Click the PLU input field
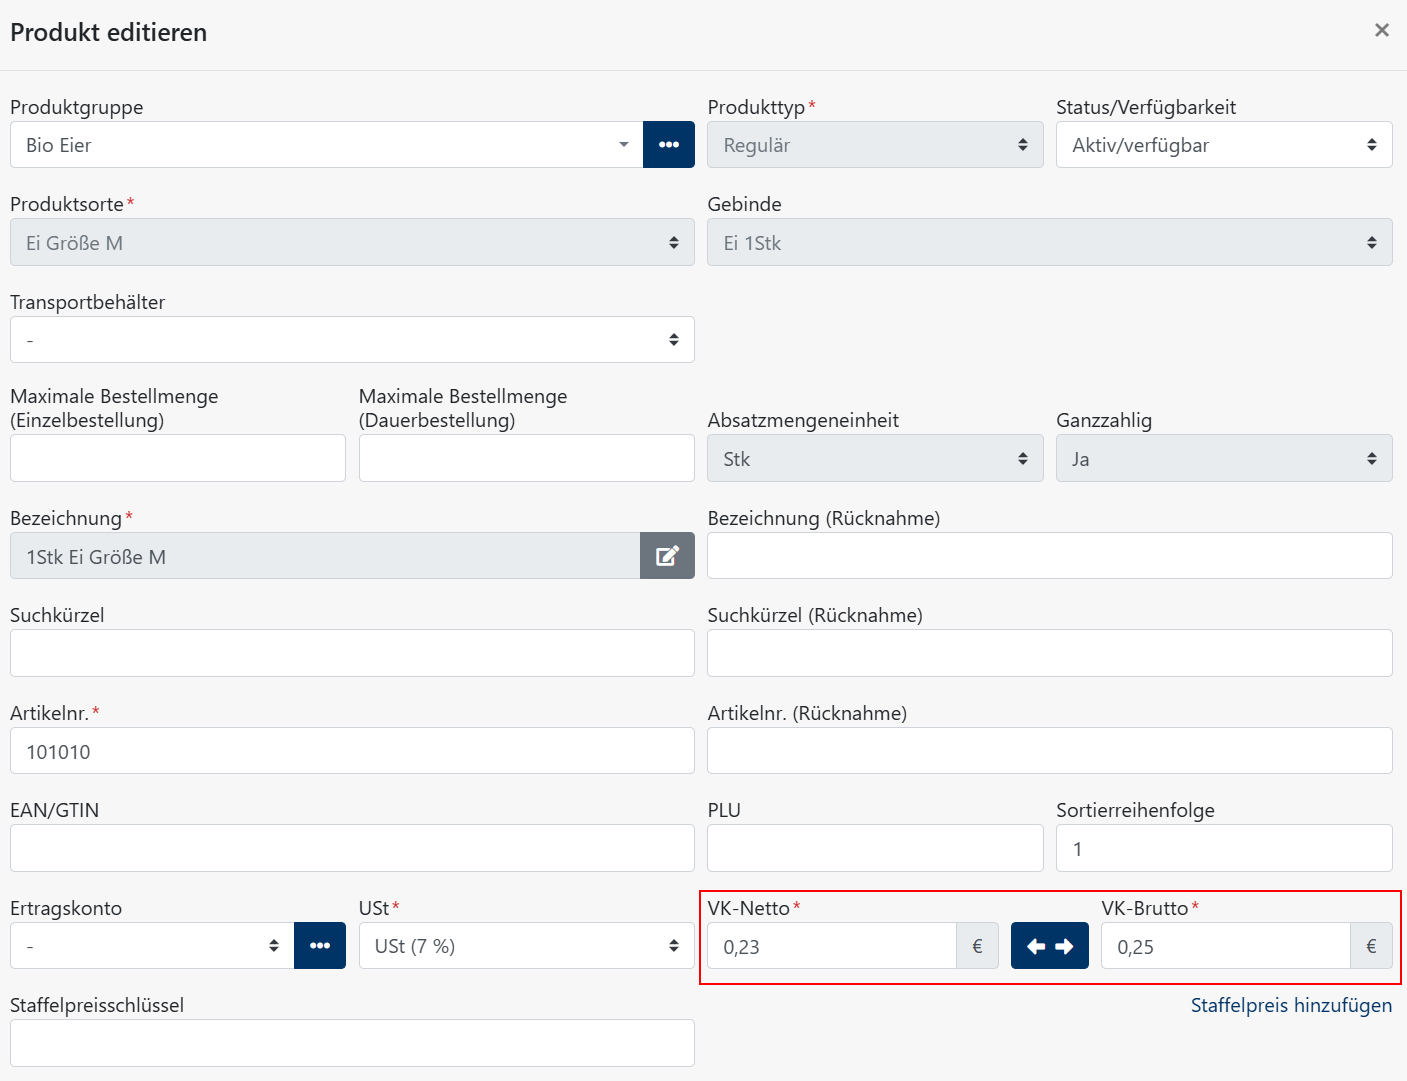Screen dimensions: 1407x1081 click(875, 848)
